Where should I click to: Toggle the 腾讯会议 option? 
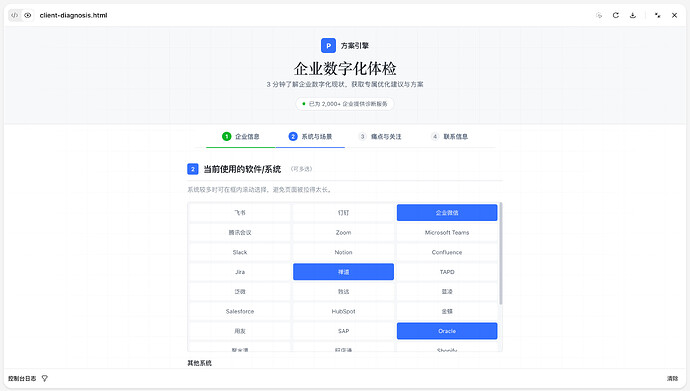coord(240,233)
